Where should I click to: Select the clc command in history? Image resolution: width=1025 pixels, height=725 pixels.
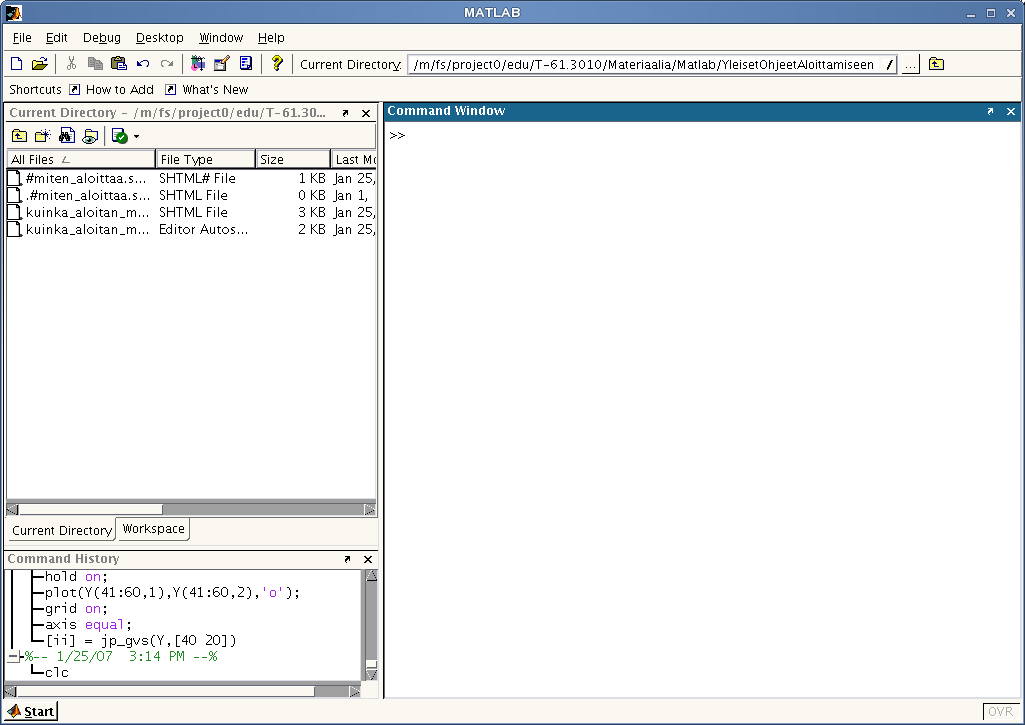coord(57,672)
